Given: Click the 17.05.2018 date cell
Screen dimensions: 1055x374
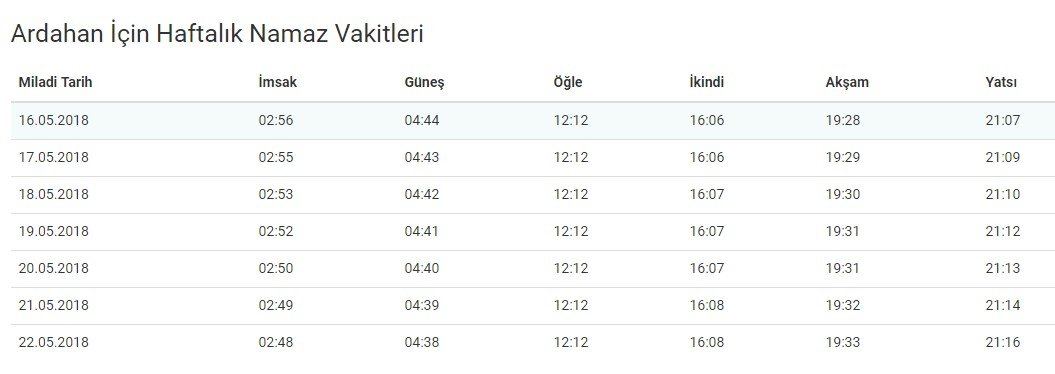Looking at the screenshot, I should tap(54, 157).
